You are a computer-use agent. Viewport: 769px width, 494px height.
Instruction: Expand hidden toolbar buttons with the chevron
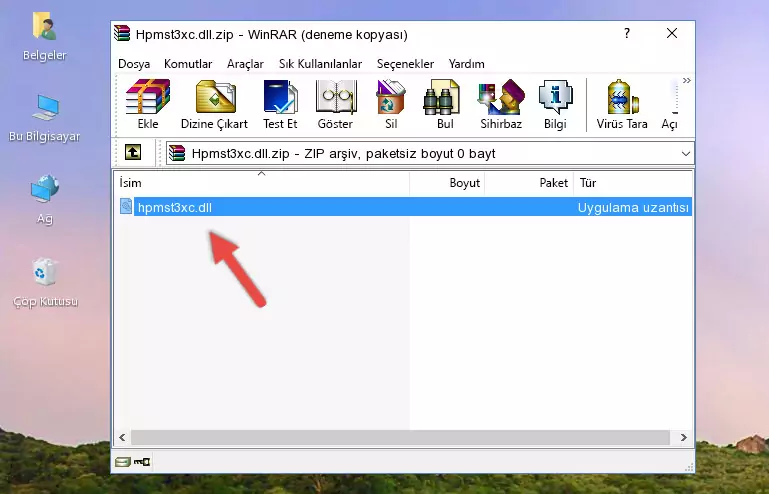coord(686,80)
